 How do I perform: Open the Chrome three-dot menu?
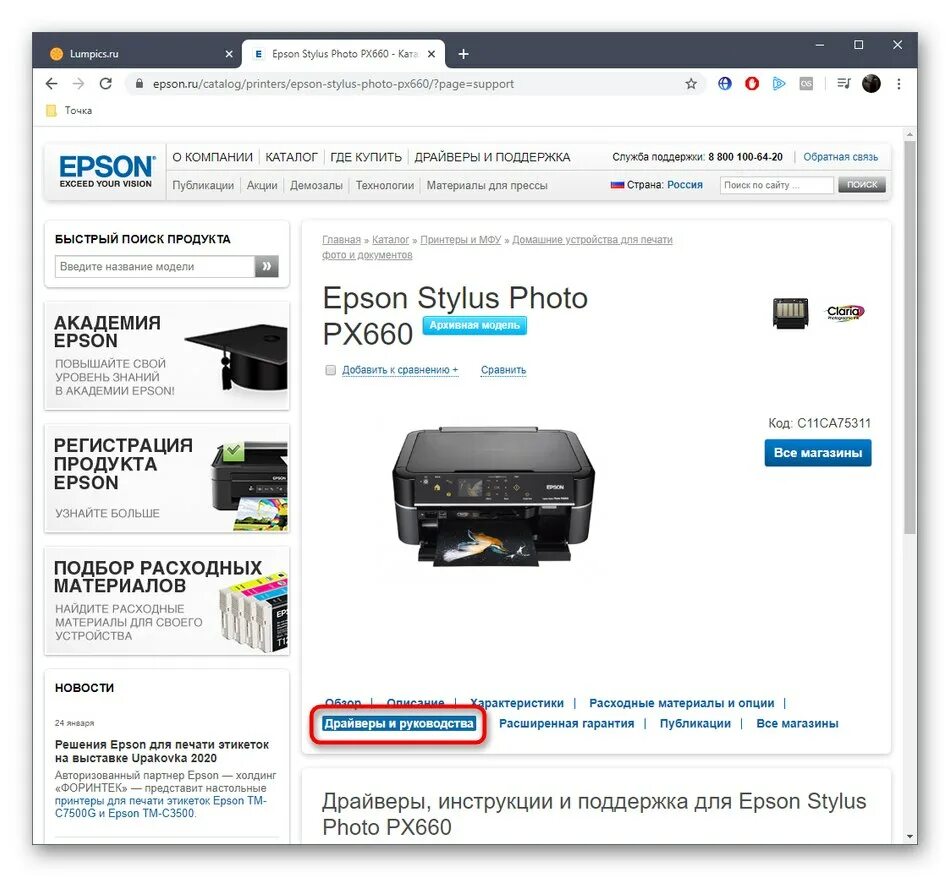coord(899,84)
